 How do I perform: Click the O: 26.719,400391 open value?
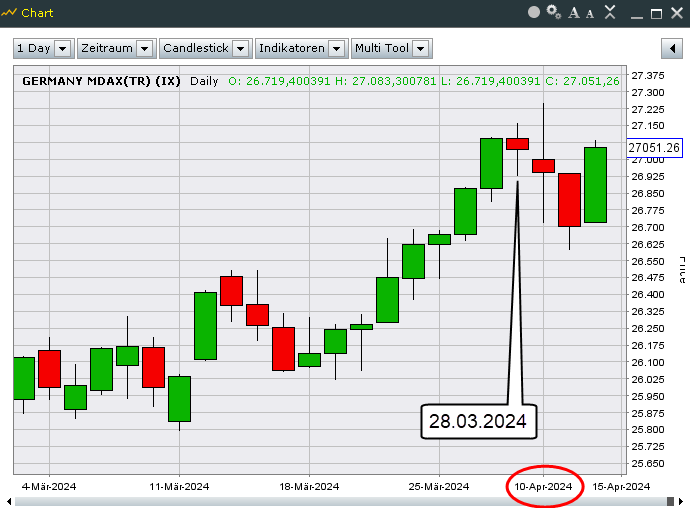(x=279, y=81)
